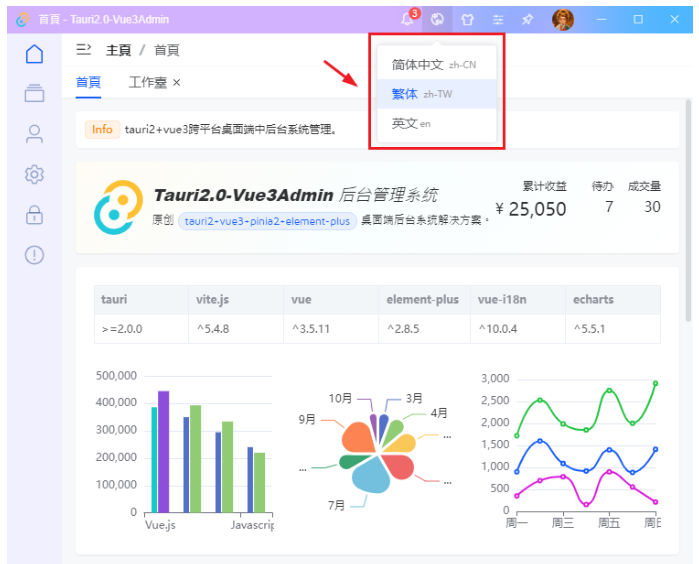Open the home icon in sidebar
The width and height of the screenshot is (699, 564).
[34, 54]
